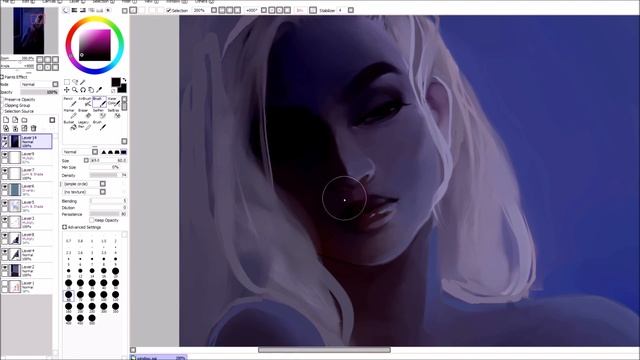Select the Hand pan tool
Viewport: 640px width, 360px height.
pos(91,90)
